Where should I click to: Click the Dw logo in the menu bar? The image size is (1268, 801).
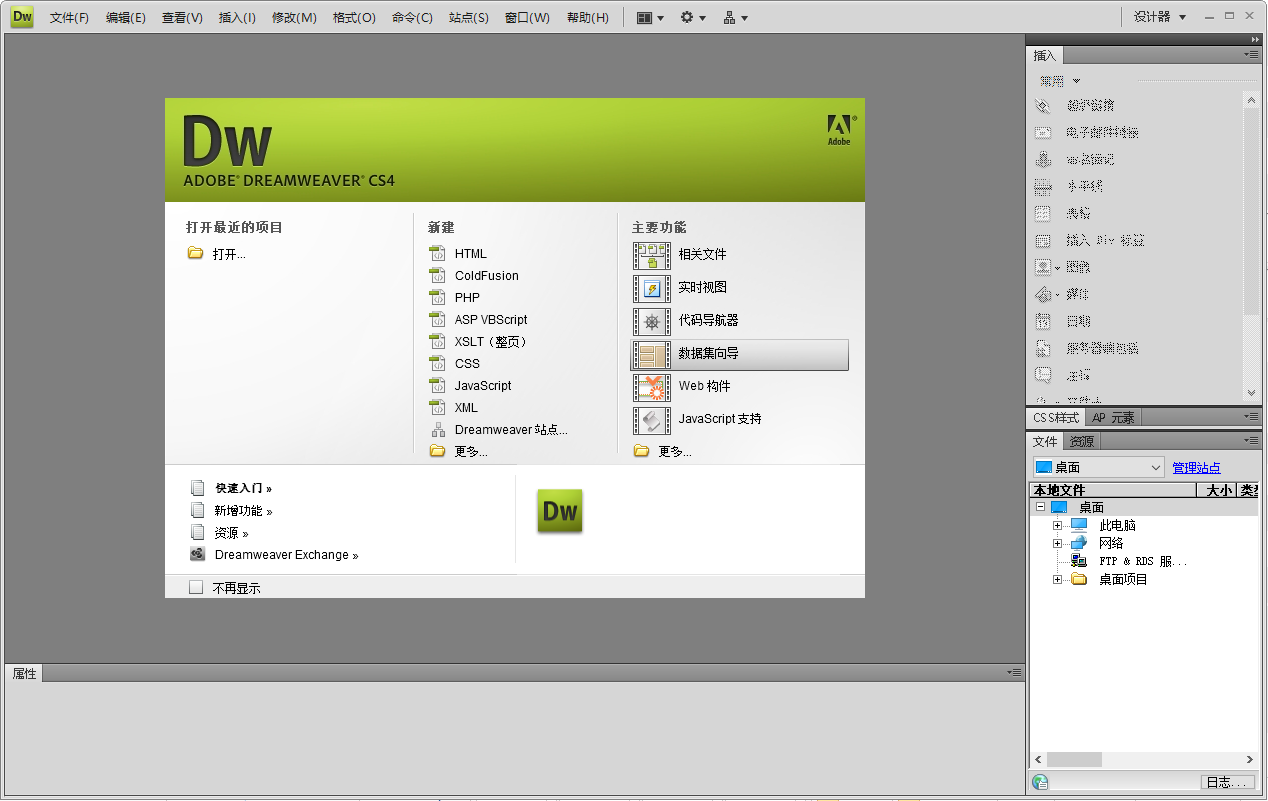pos(22,16)
